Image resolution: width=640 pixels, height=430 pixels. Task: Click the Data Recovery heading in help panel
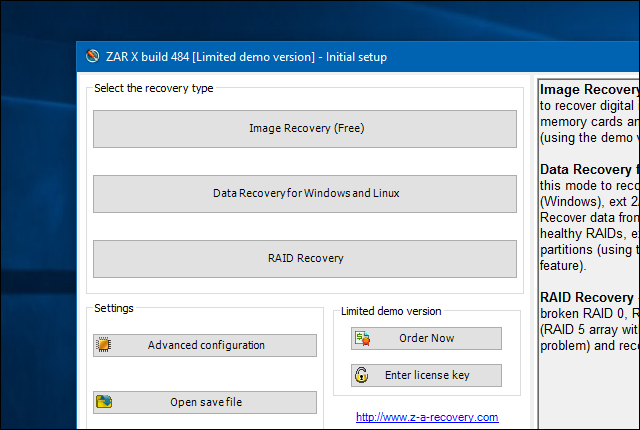(586, 169)
